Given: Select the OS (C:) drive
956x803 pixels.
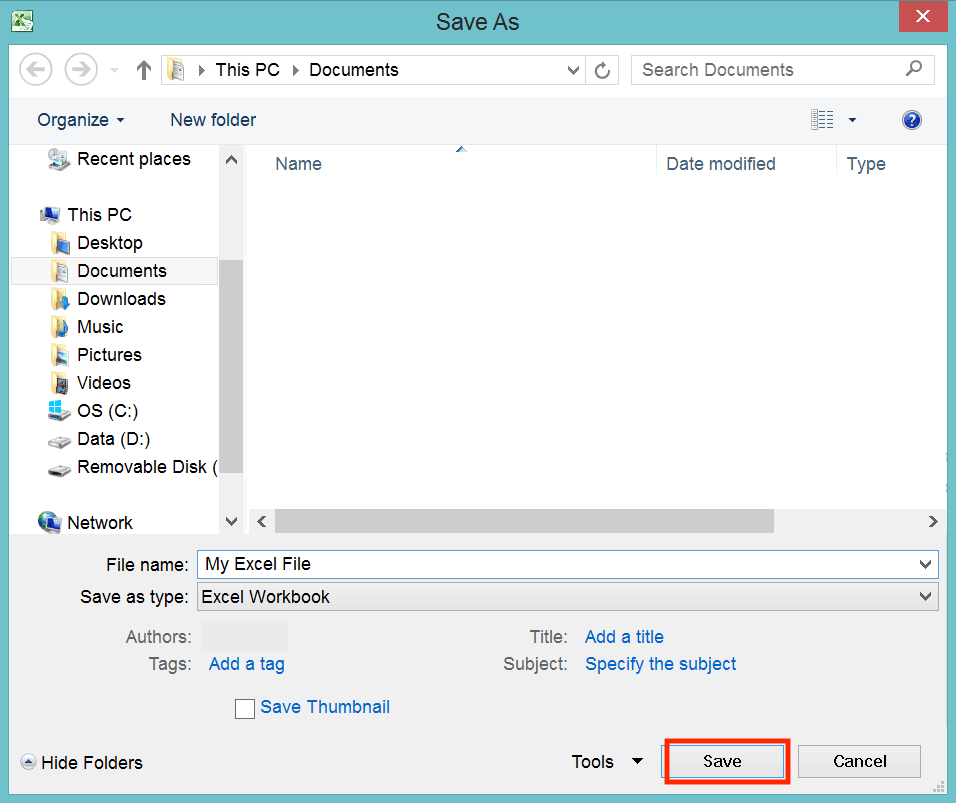Looking at the screenshot, I should tap(93, 411).
